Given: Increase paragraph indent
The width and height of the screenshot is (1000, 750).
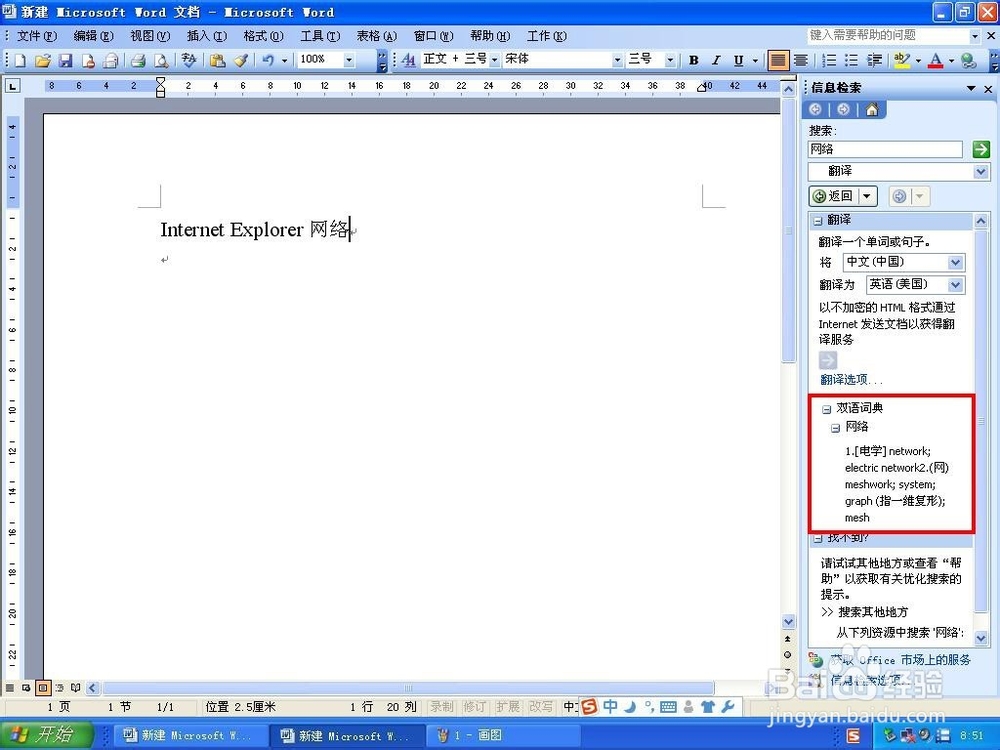Looking at the screenshot, I should (x=874, y=60).
